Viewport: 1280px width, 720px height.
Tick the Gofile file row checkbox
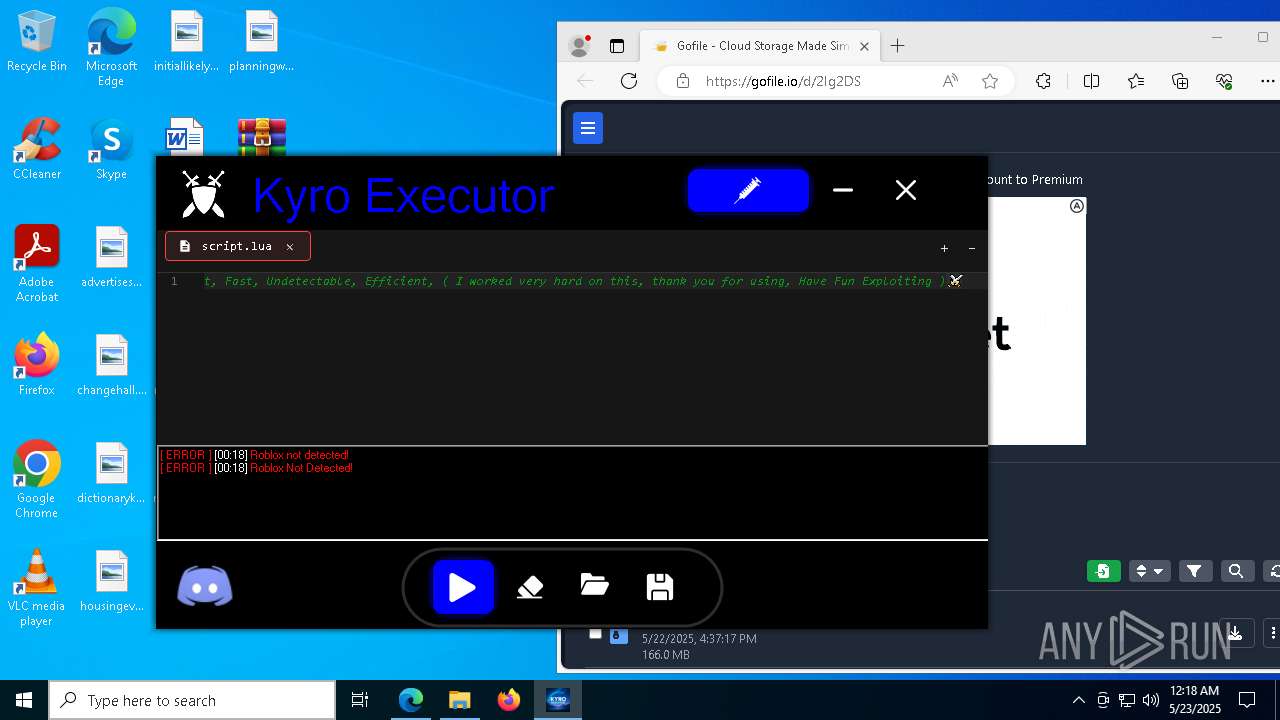point(595,633)
